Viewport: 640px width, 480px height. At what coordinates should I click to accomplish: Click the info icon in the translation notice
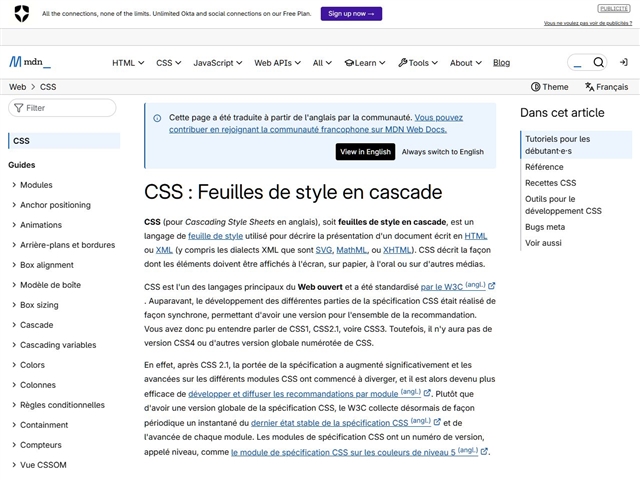157,118
